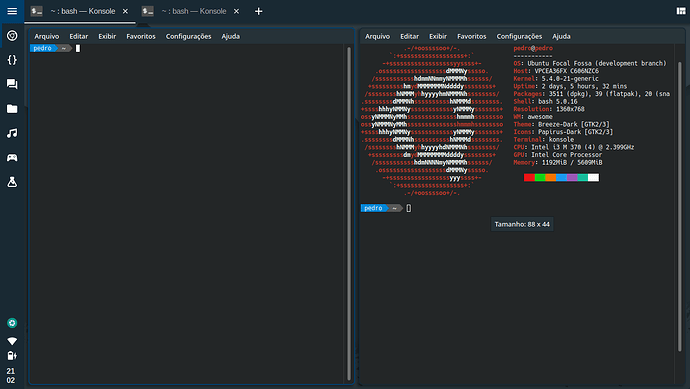Click the right Konsole vertical scrollbar
The height and width of the screenshot is (389, 690).
coord(680,206)
